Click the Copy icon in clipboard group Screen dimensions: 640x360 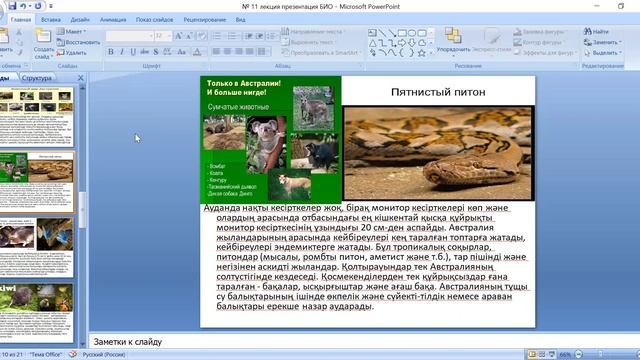pos(19,42)
